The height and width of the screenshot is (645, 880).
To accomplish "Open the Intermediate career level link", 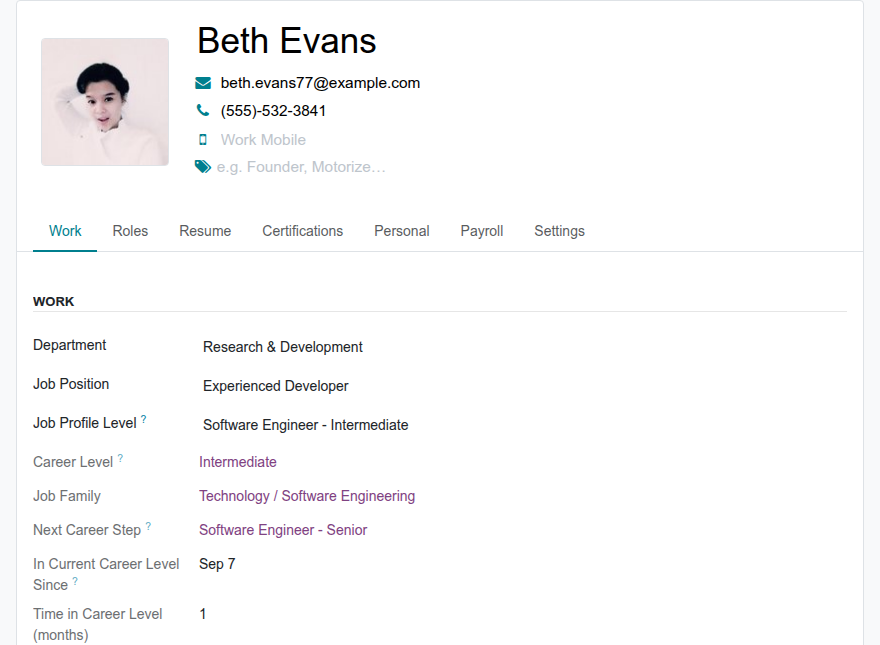I will pos(237,462).
